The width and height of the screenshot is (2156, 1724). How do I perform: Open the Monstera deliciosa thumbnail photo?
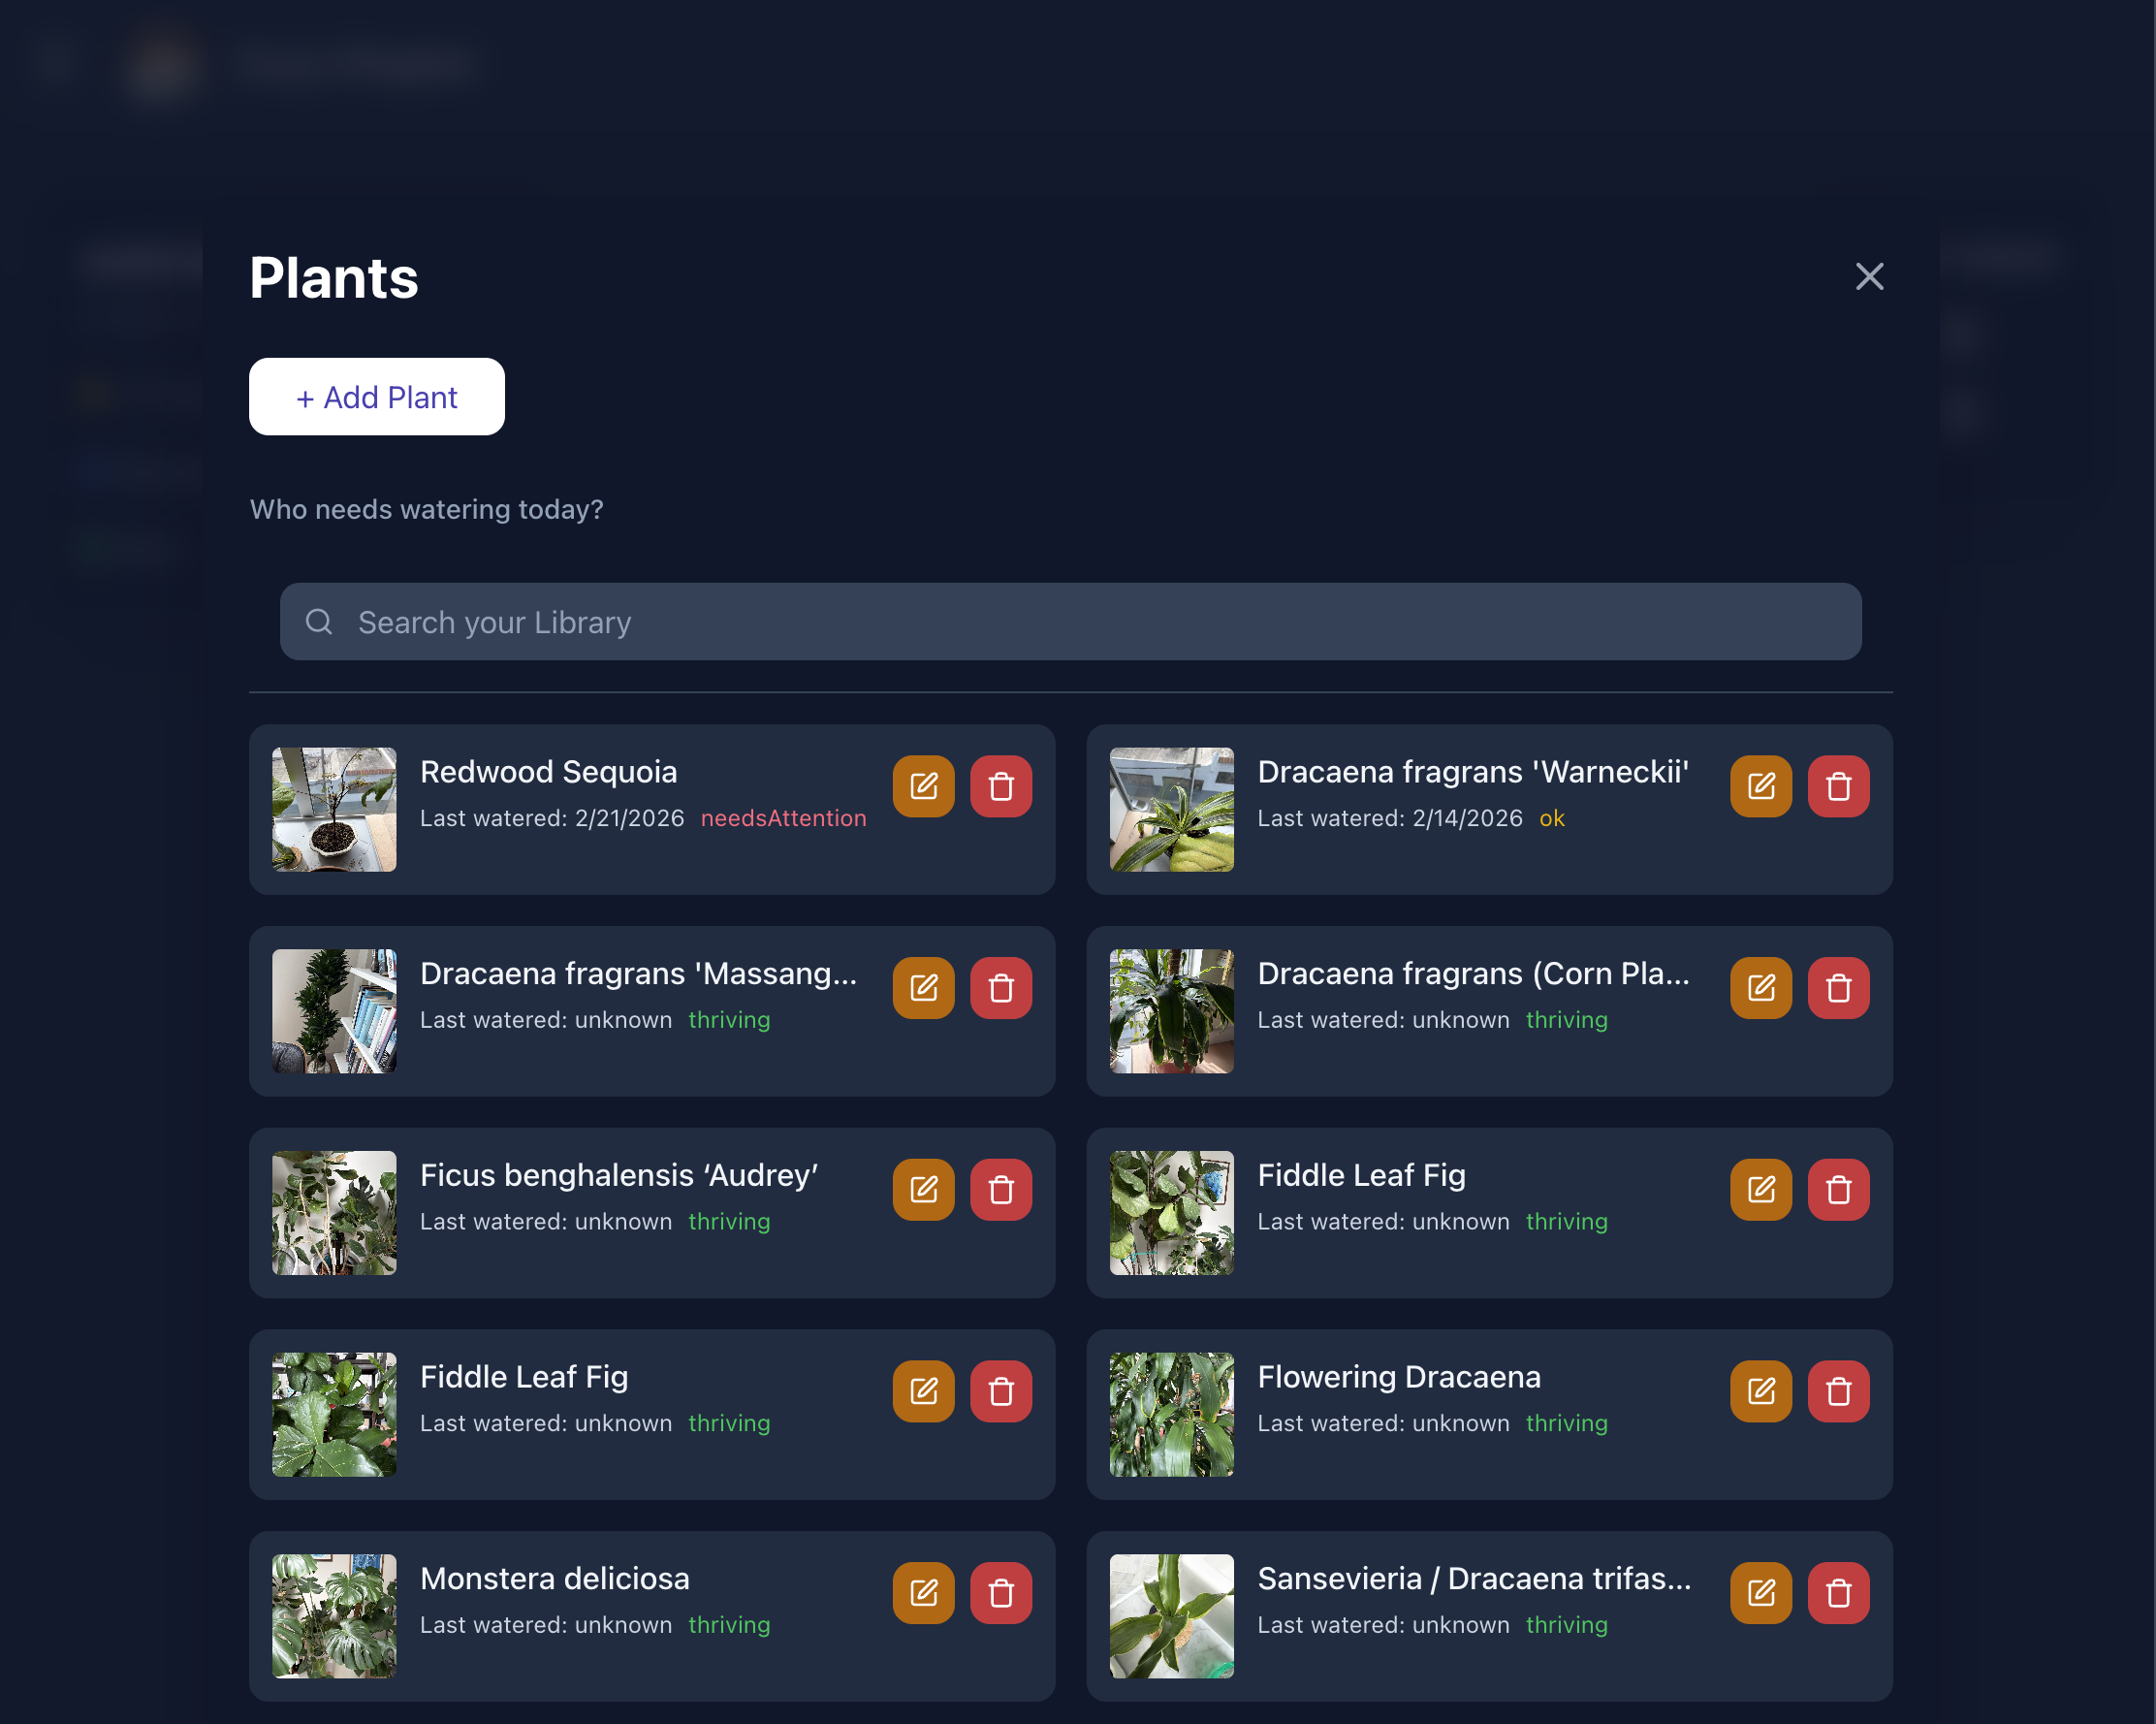point(334,1615)
